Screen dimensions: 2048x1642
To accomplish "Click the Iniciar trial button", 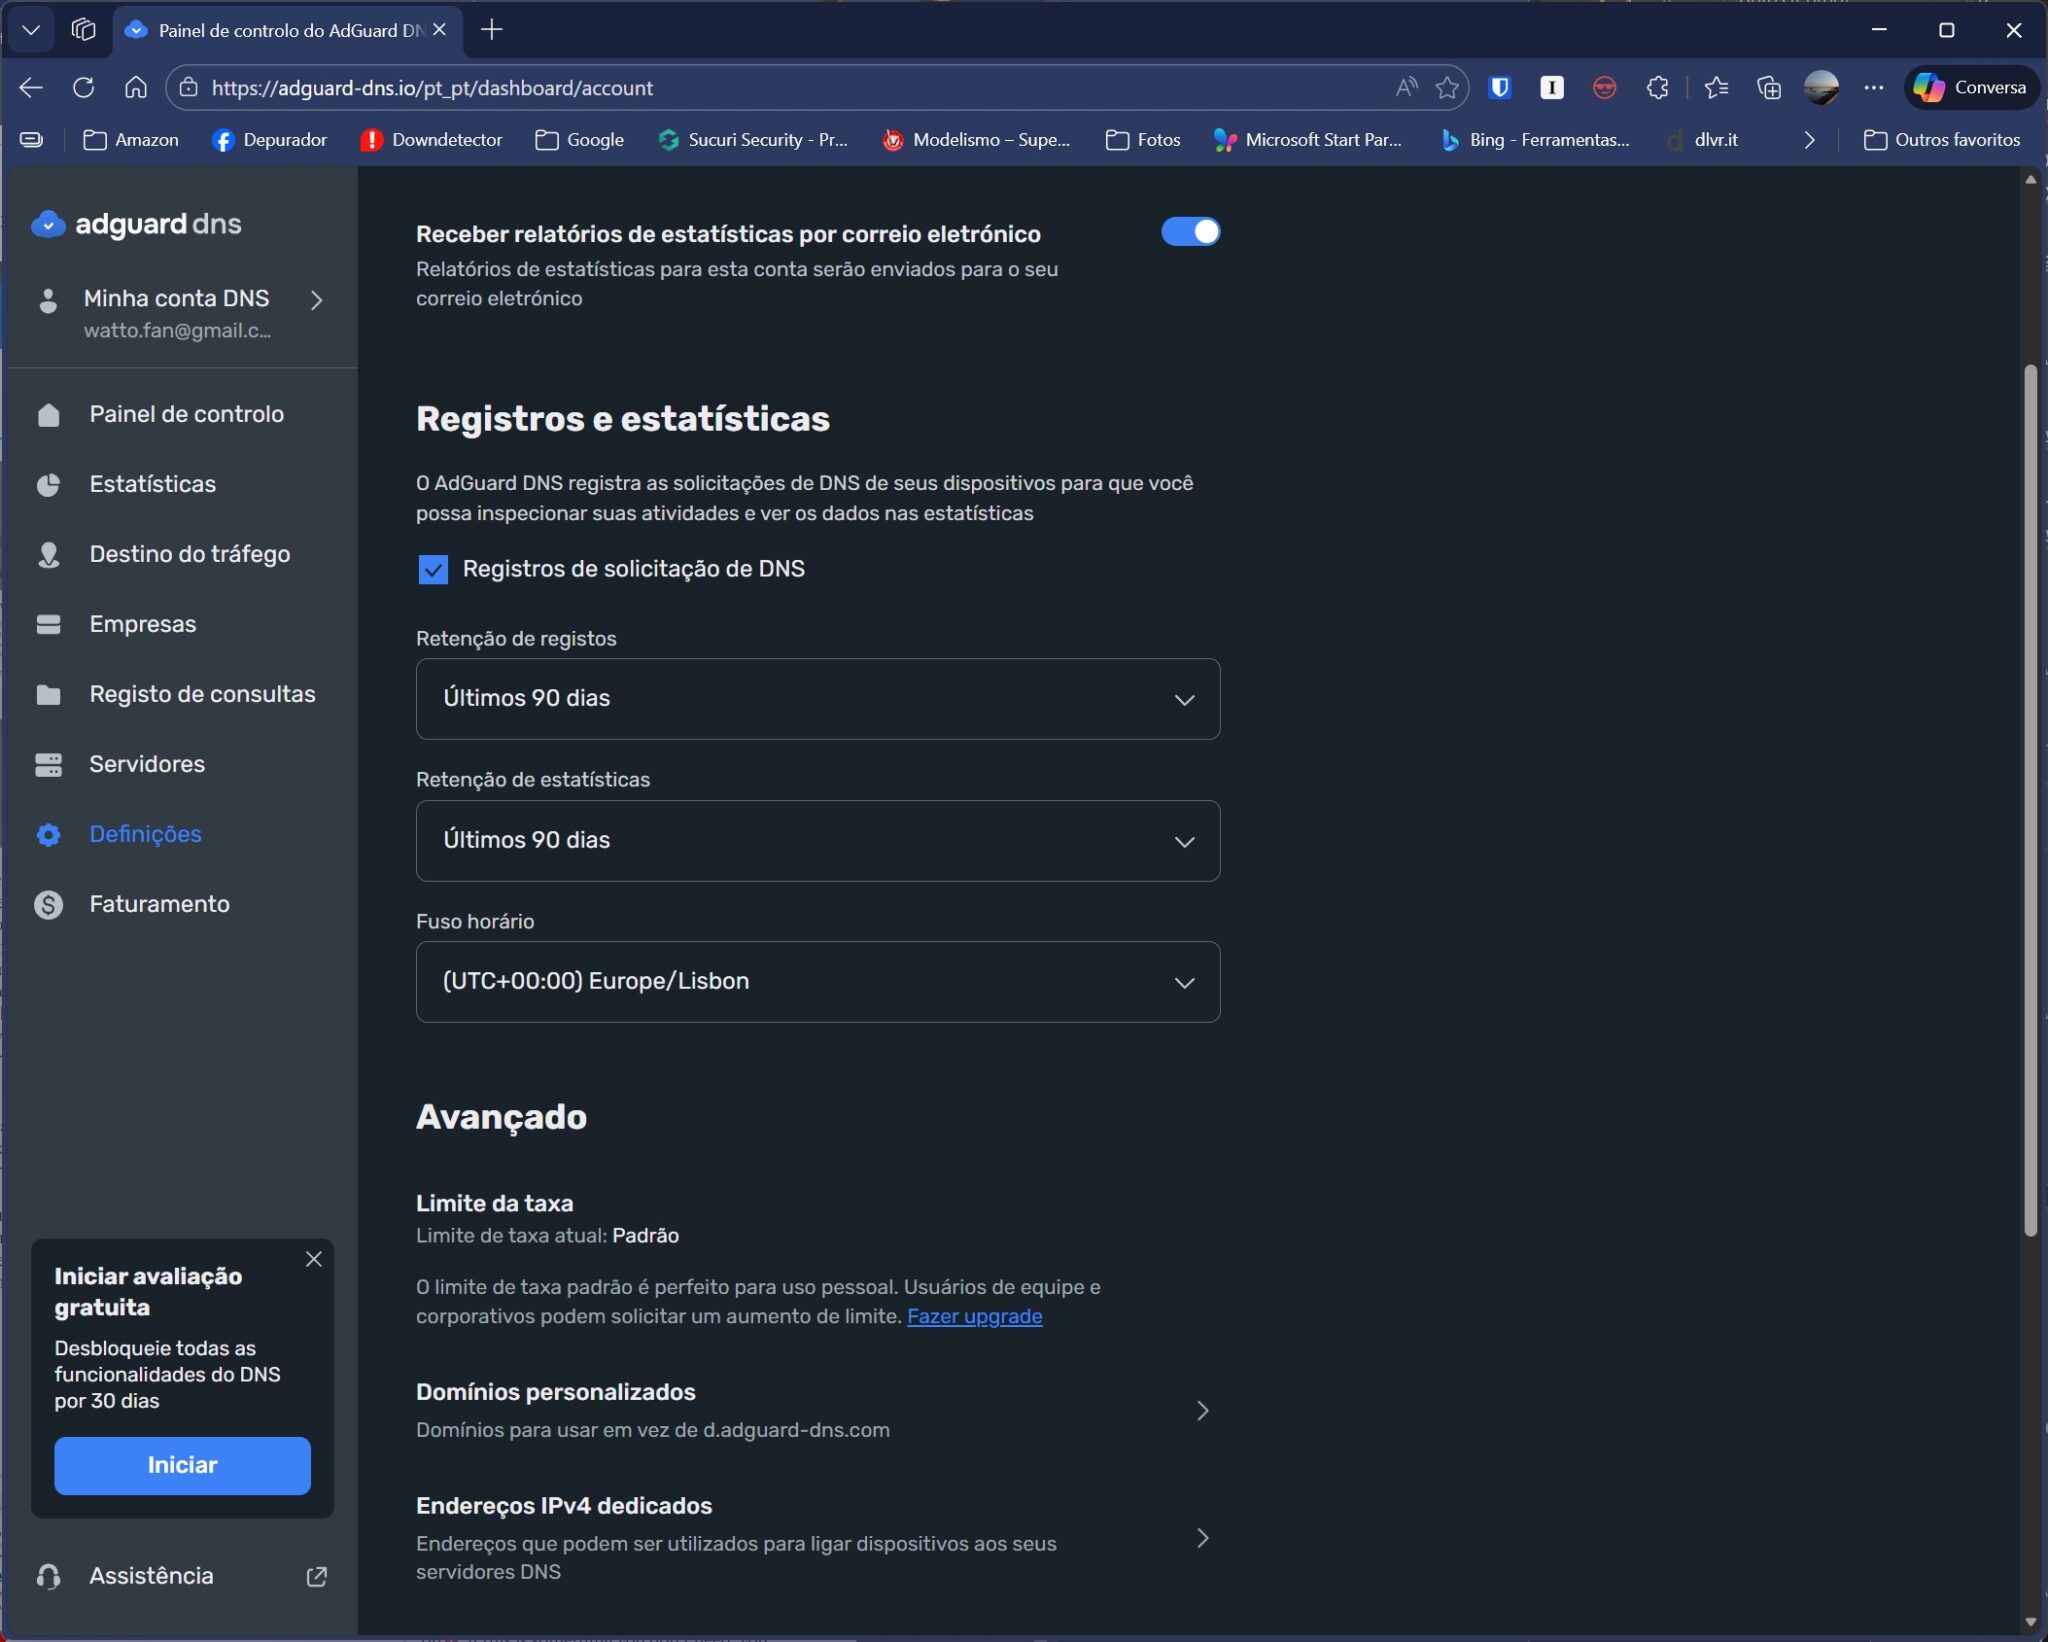I will point(182,1466).
